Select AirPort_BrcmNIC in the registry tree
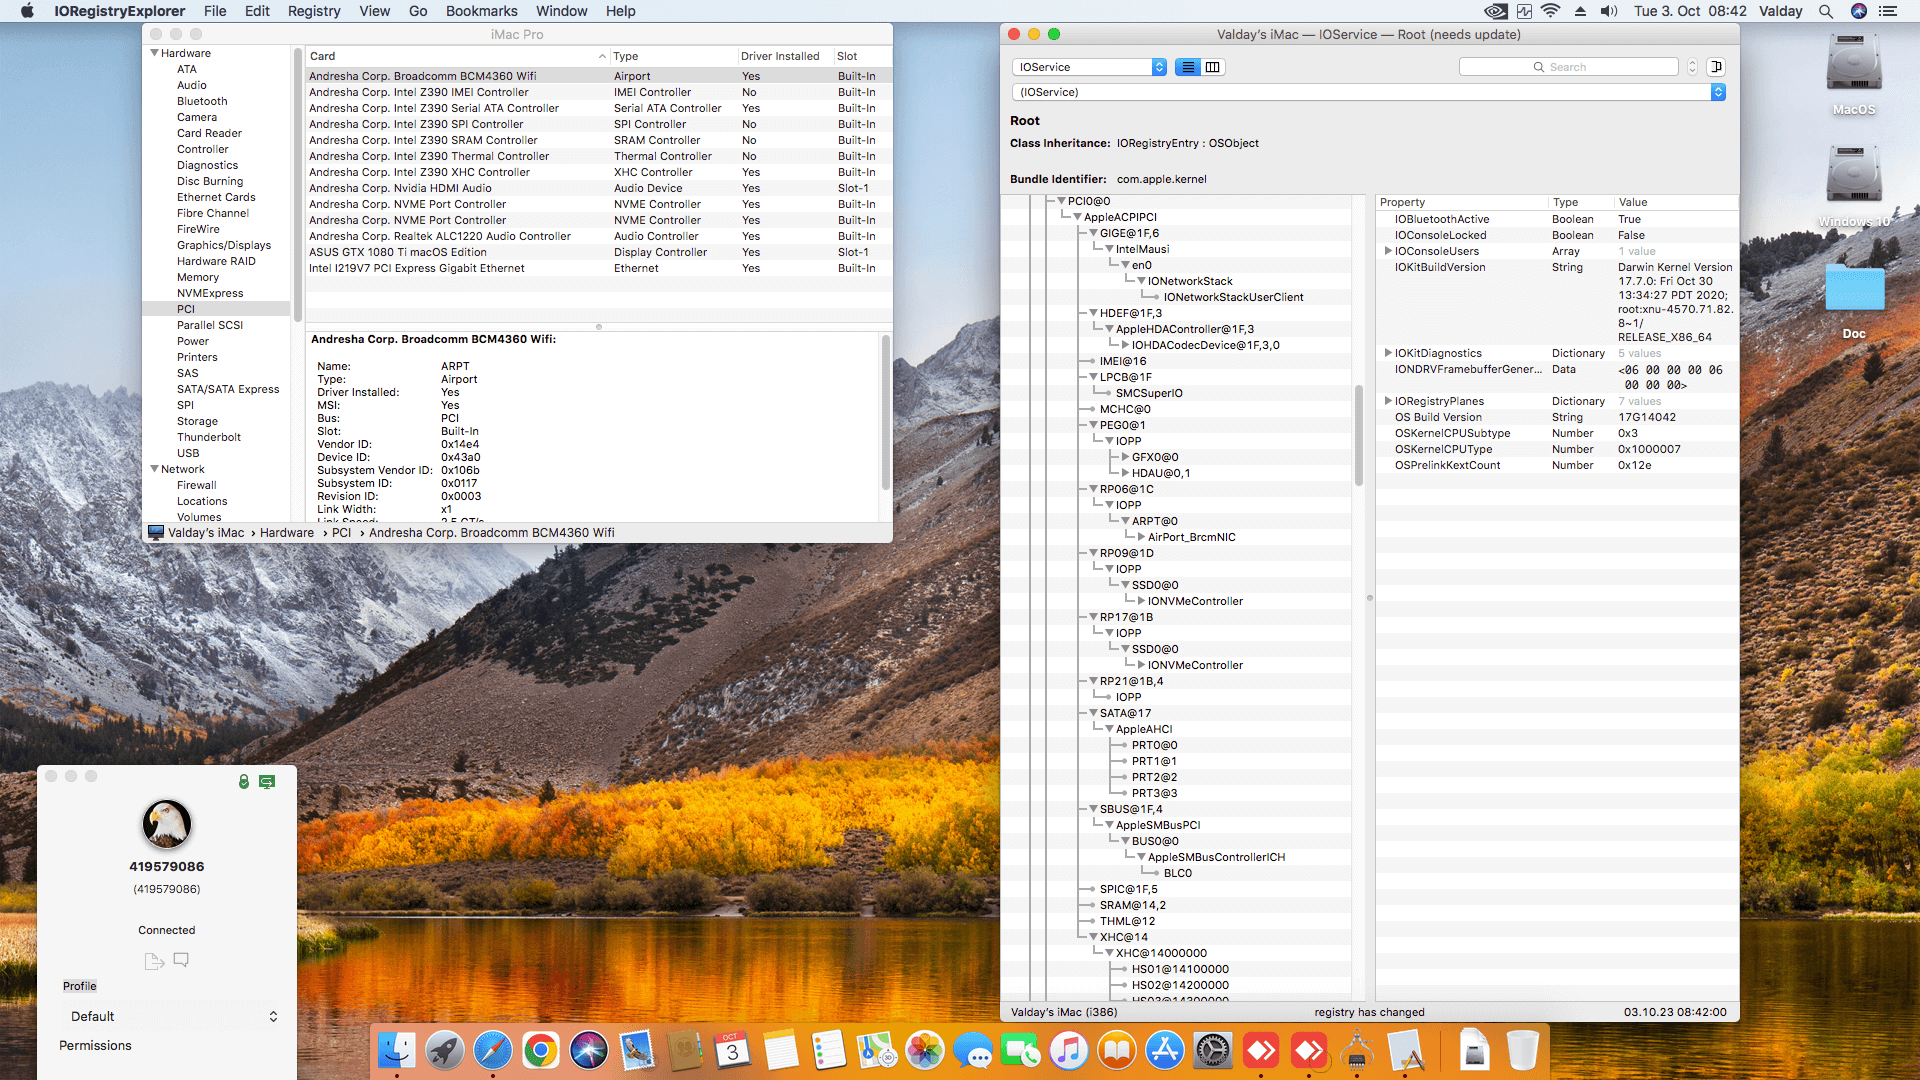This screenshot has width=1920, height=1080. pos(1191,537)
